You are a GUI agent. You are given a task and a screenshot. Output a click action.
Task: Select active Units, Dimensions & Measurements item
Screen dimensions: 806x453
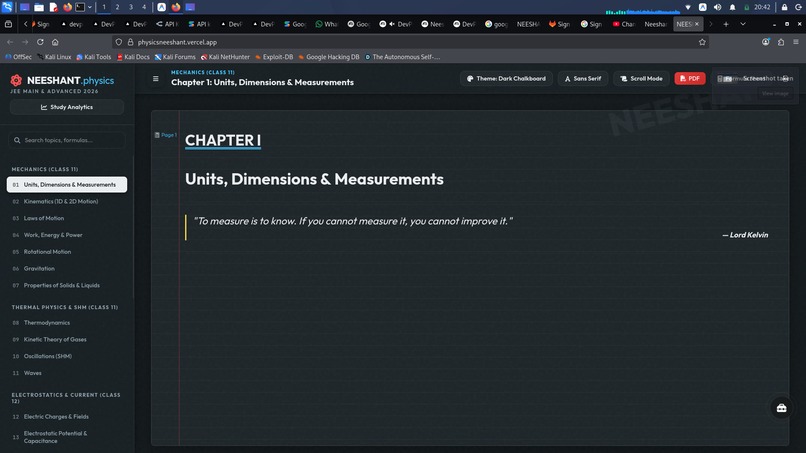67,185
